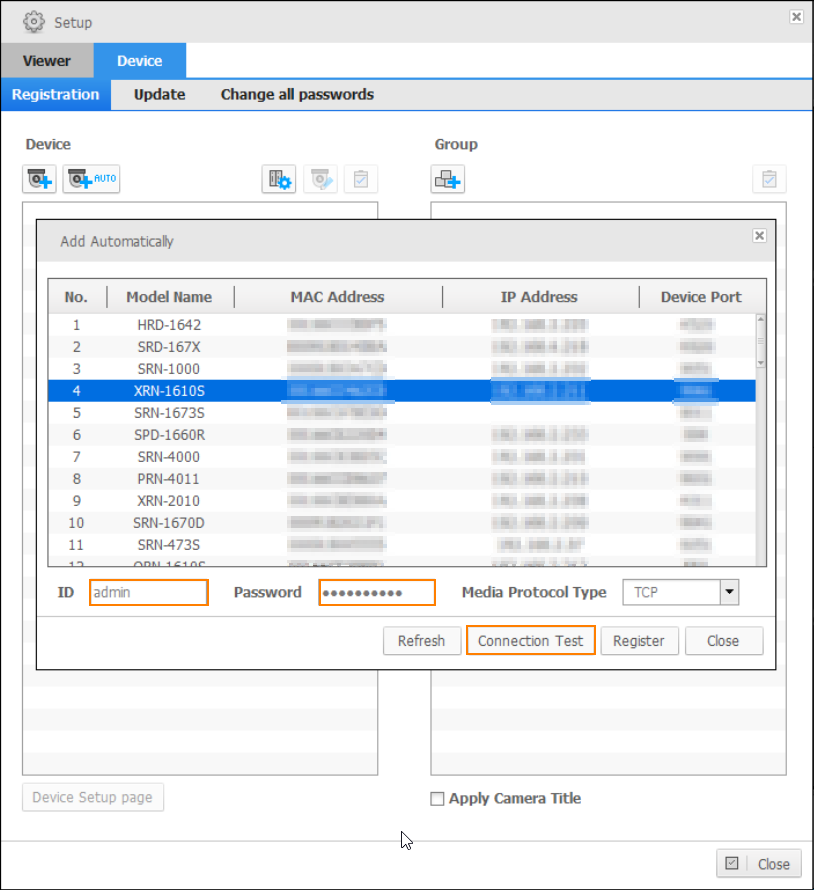Click the IP Address column header
This screenshot has height=890, width=814.
[x=539, y=297]
